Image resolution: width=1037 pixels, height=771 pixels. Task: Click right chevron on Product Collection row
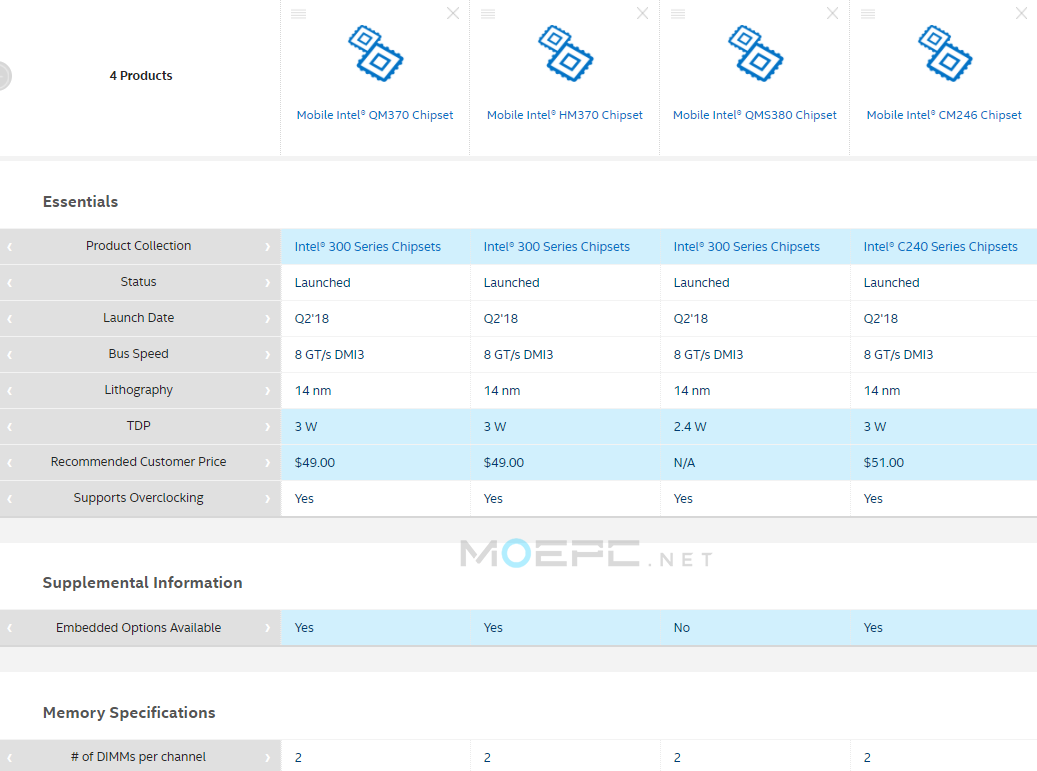point(267,247)
